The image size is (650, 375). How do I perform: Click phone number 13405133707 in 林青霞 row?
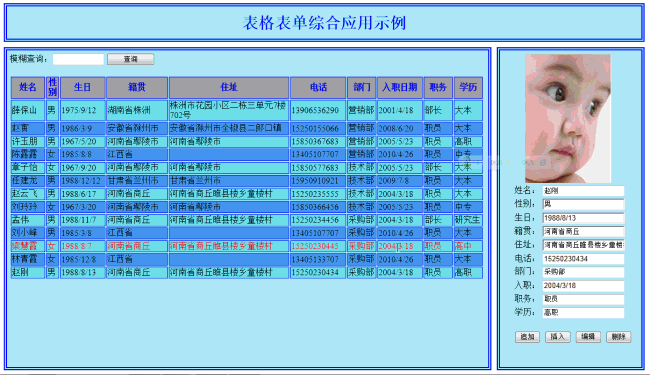315,259
